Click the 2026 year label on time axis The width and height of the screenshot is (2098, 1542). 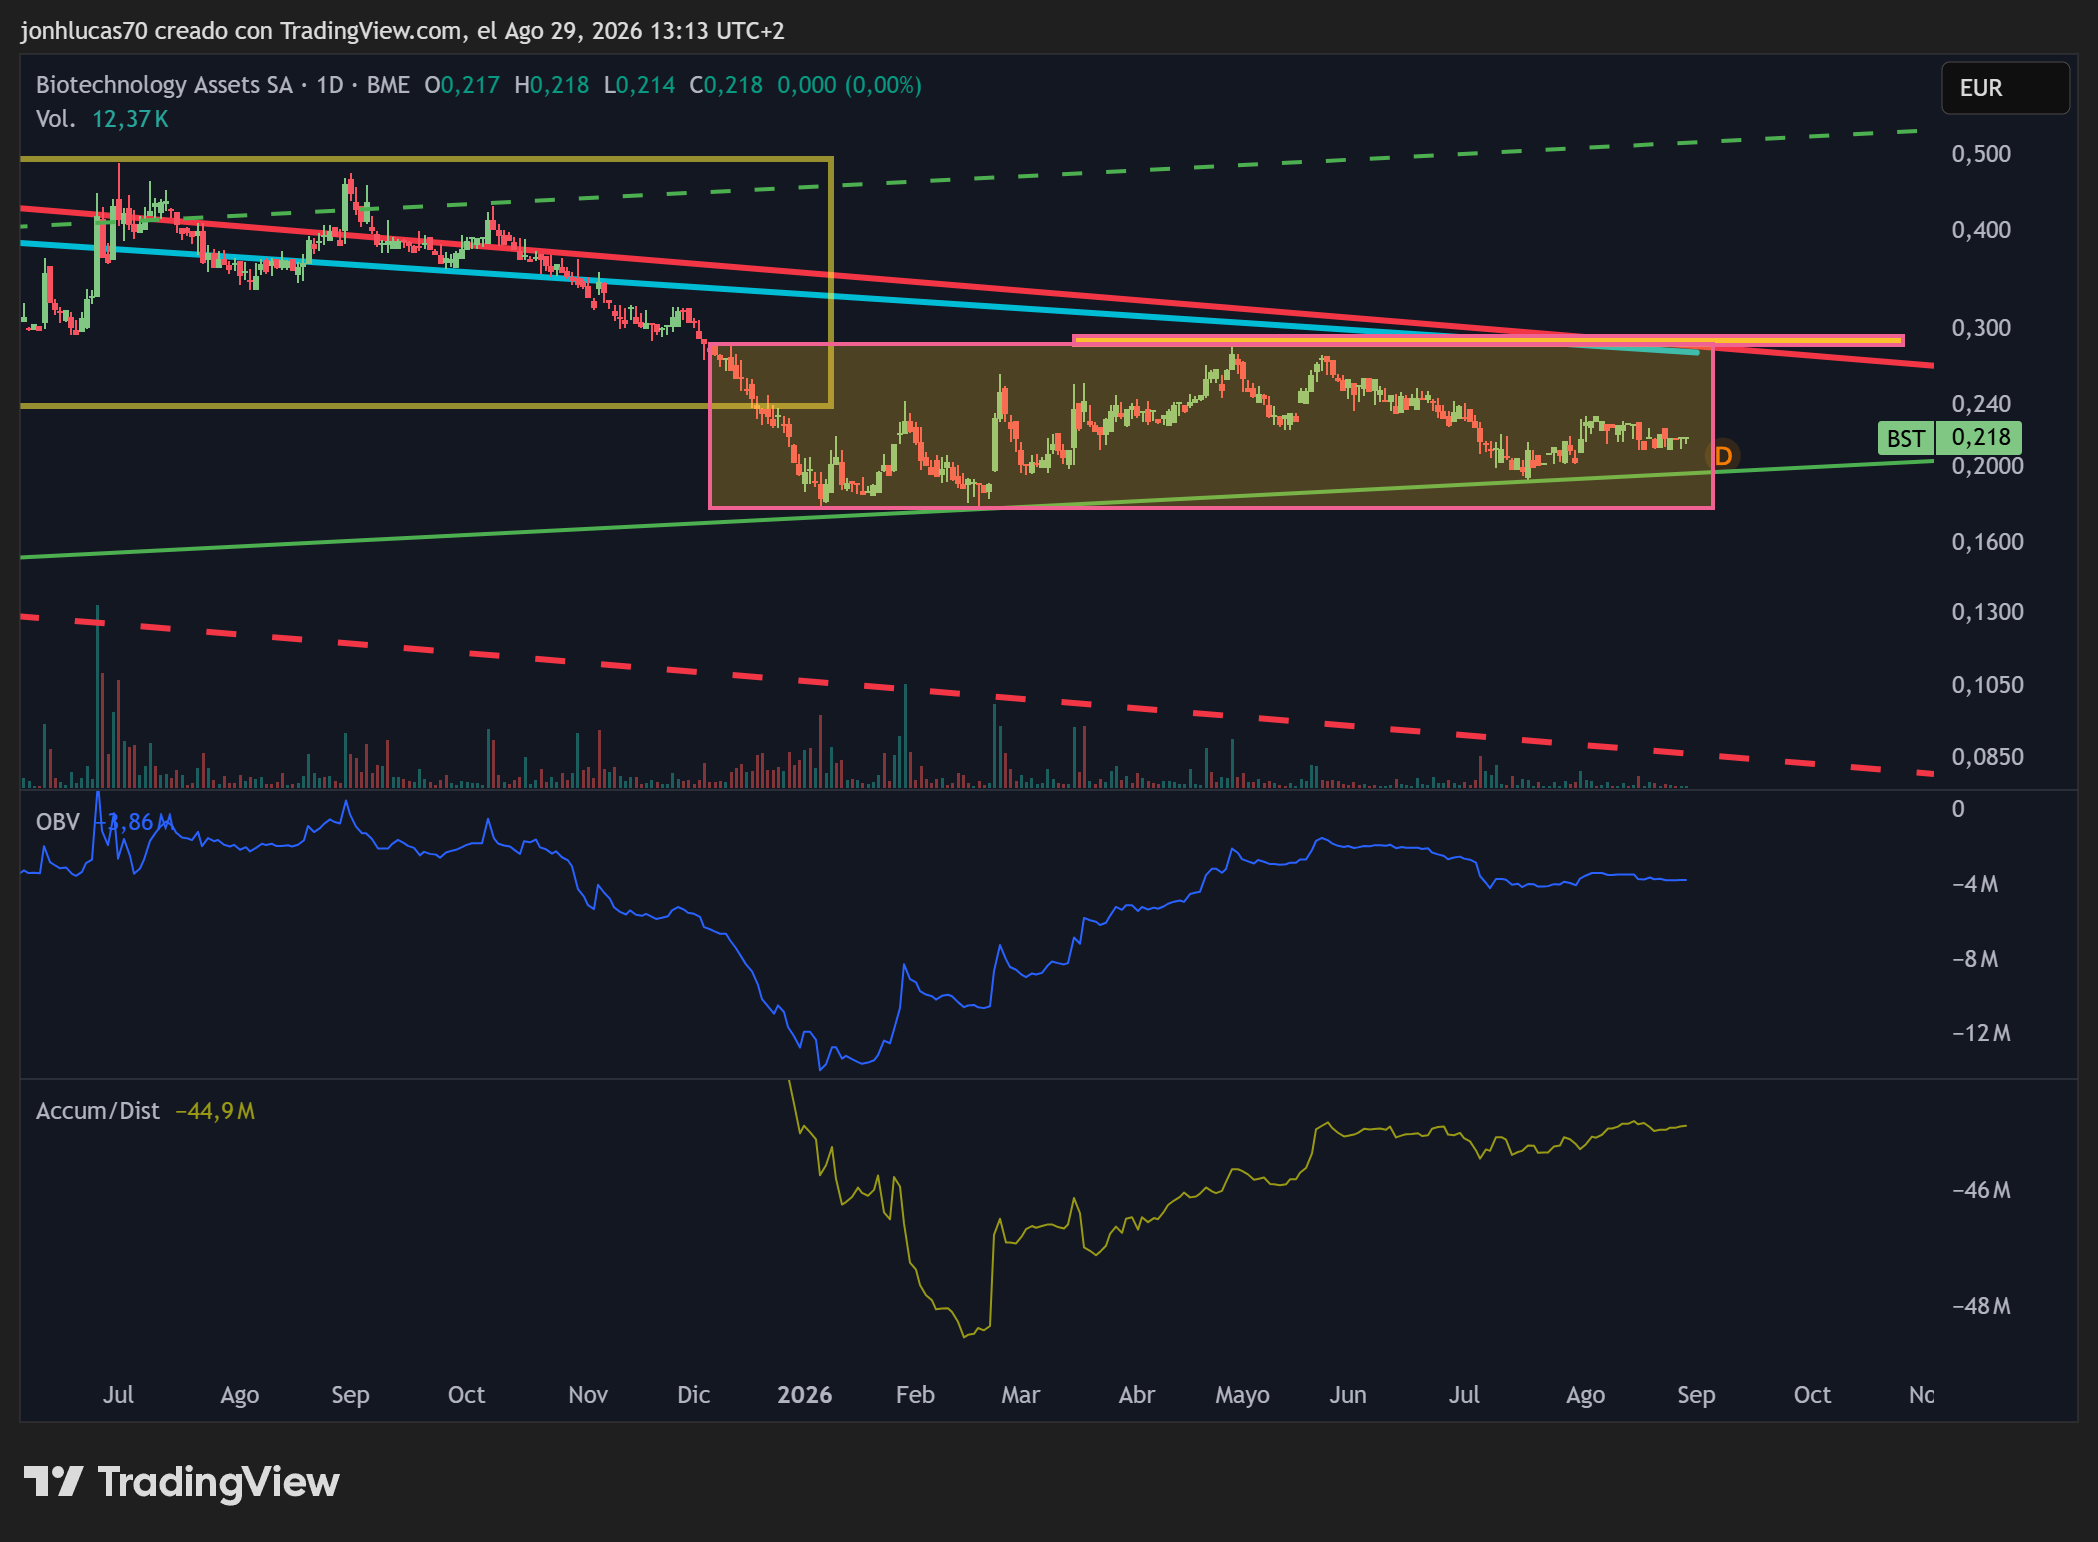point(805,1395)
